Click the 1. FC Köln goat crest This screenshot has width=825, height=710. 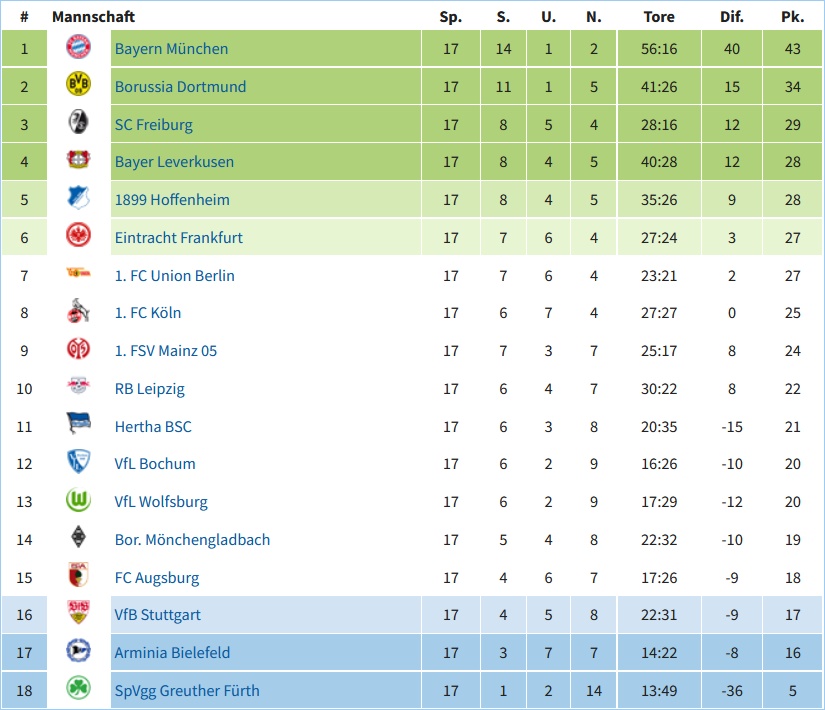[78, 311]
